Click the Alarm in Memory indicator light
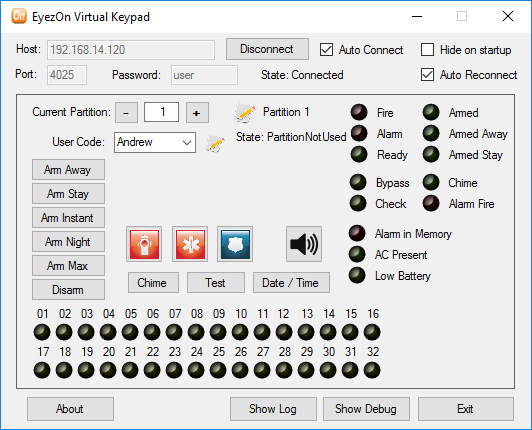 click(357, 233)
